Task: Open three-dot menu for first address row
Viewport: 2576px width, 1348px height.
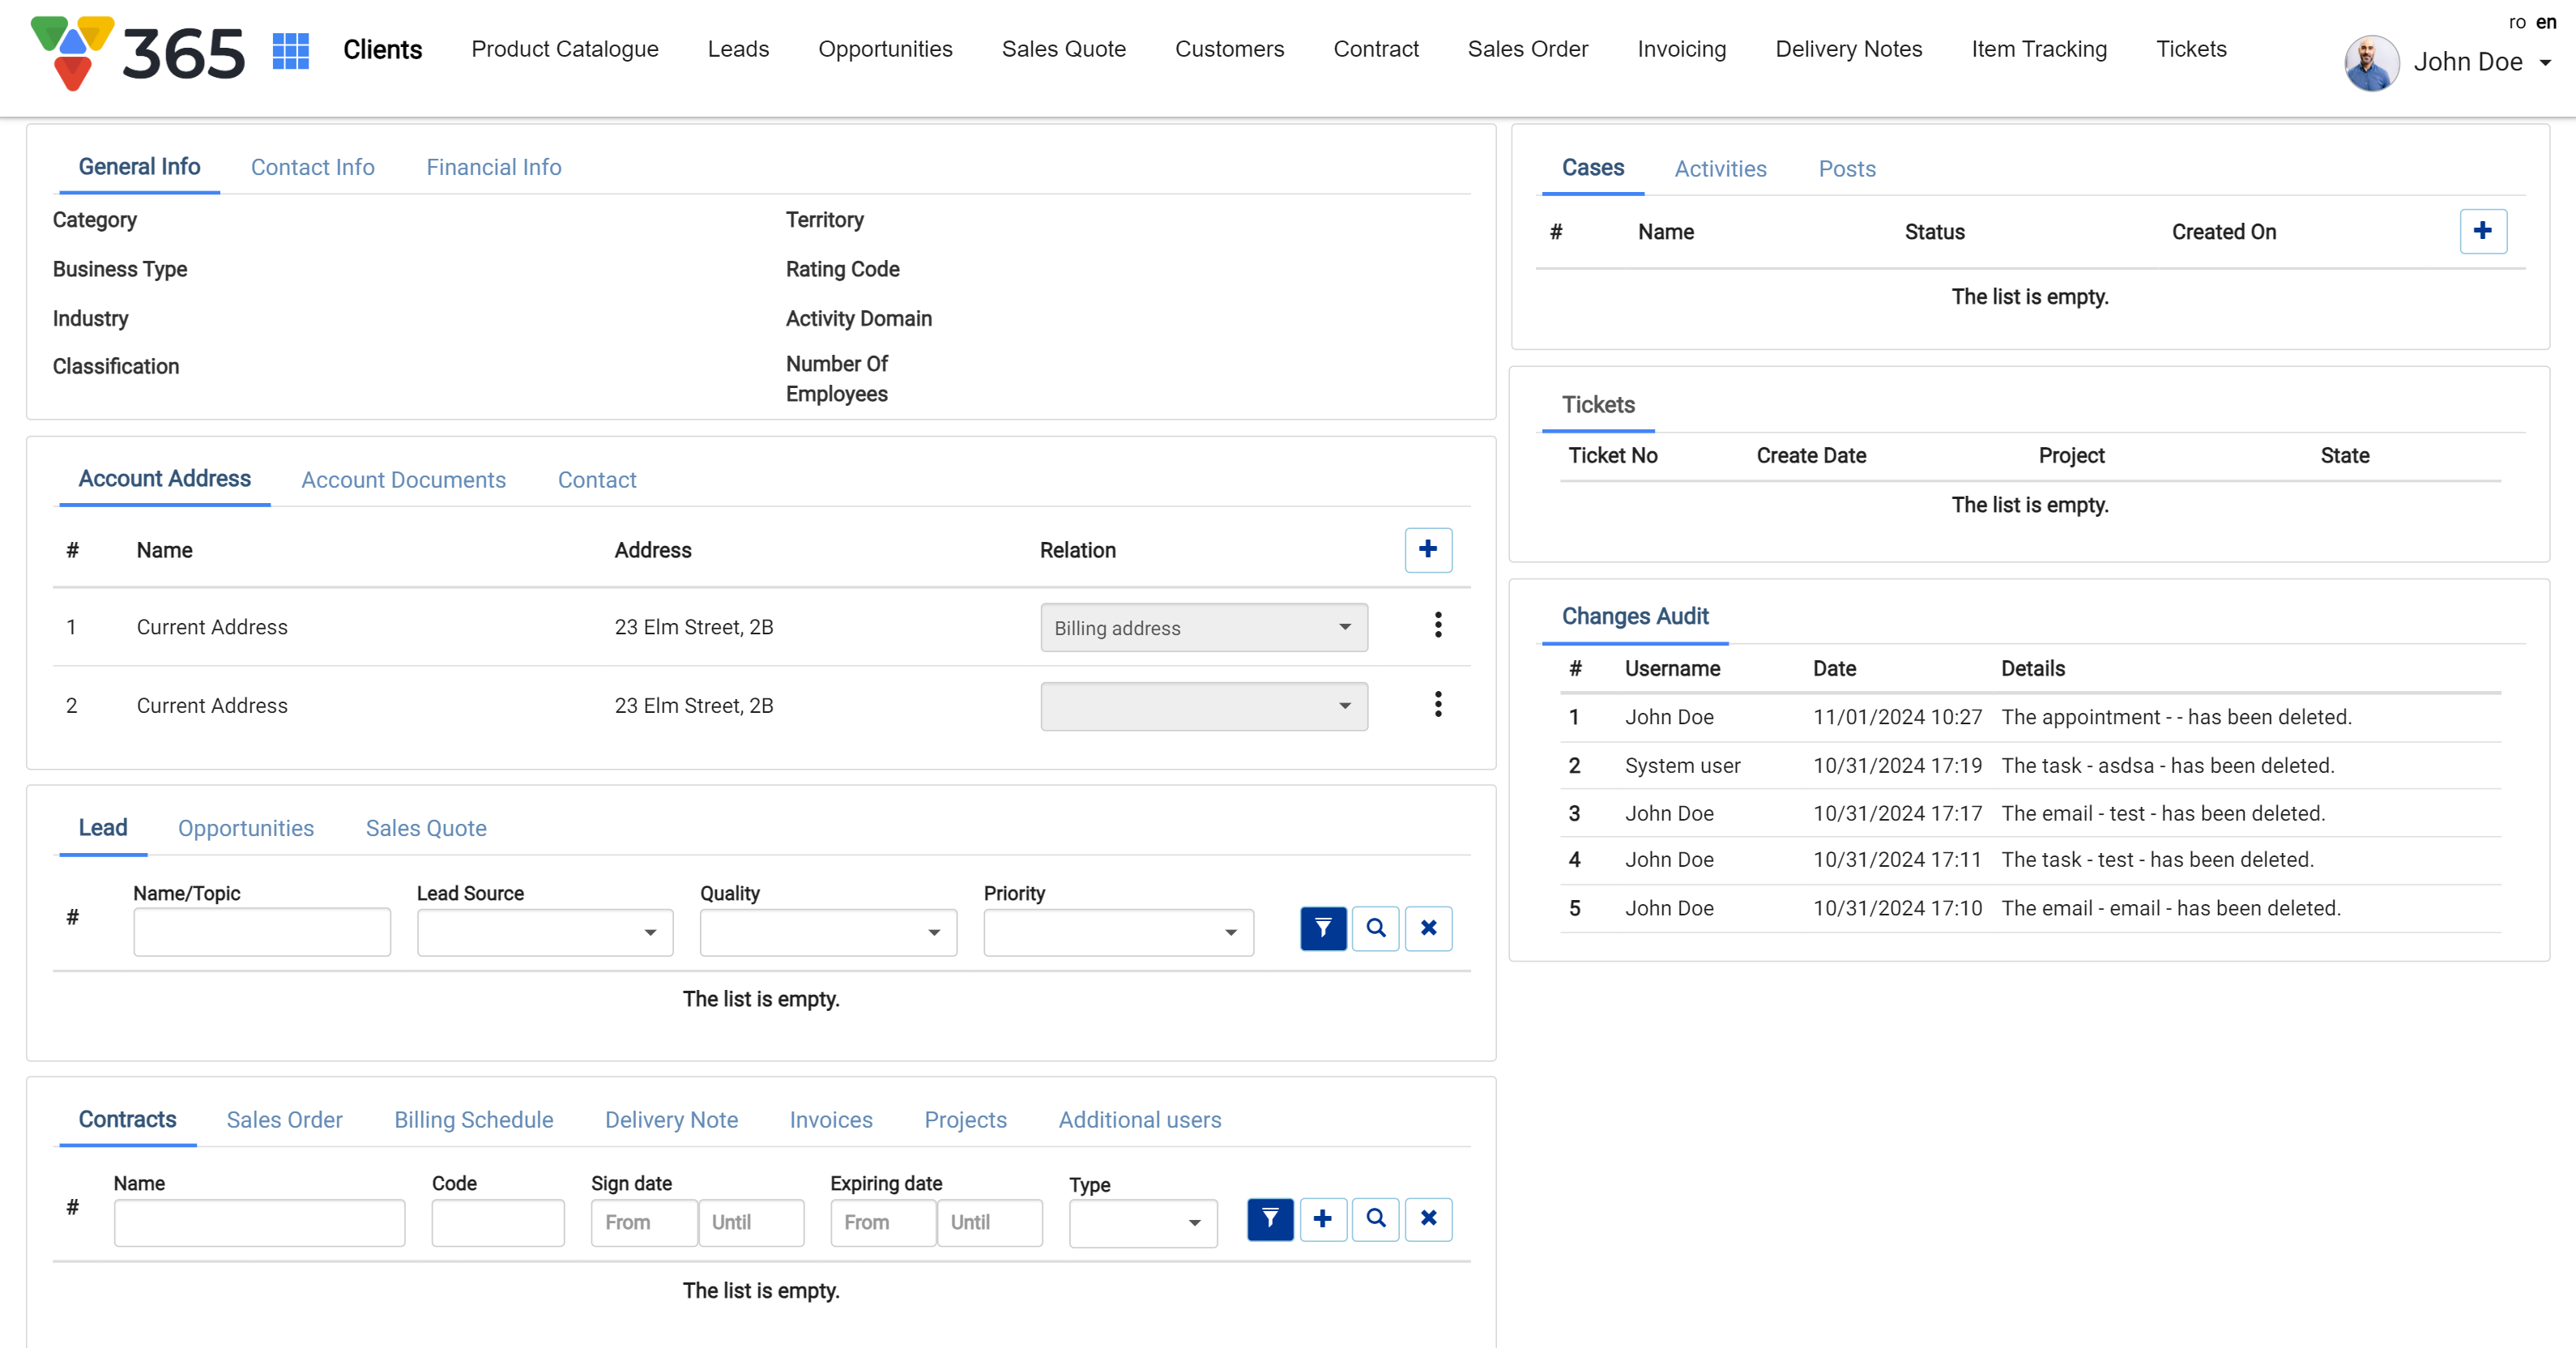Action: (1437, 626)
